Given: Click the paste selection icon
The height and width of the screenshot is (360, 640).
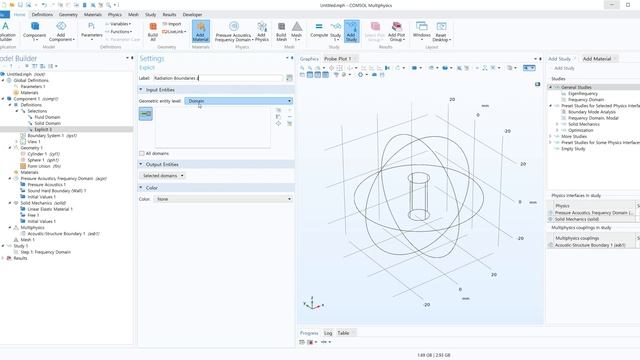Looking at the screenshot, I should point(278,117).
